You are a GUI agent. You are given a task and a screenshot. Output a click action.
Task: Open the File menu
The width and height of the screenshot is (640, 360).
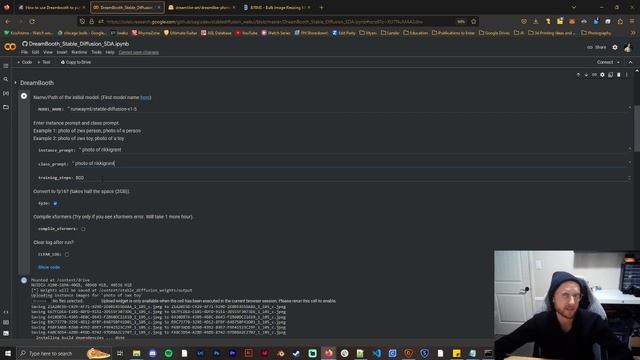[24, 52]
